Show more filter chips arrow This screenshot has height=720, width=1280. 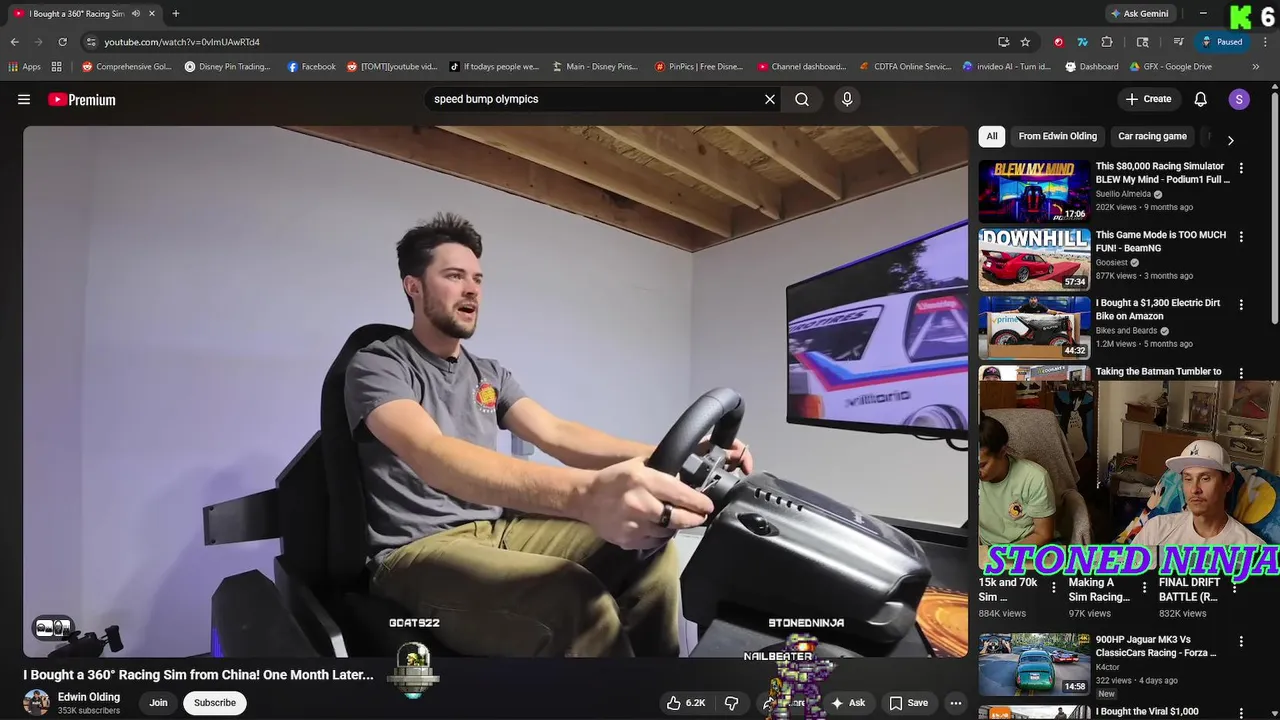(x=1230, y=140)
